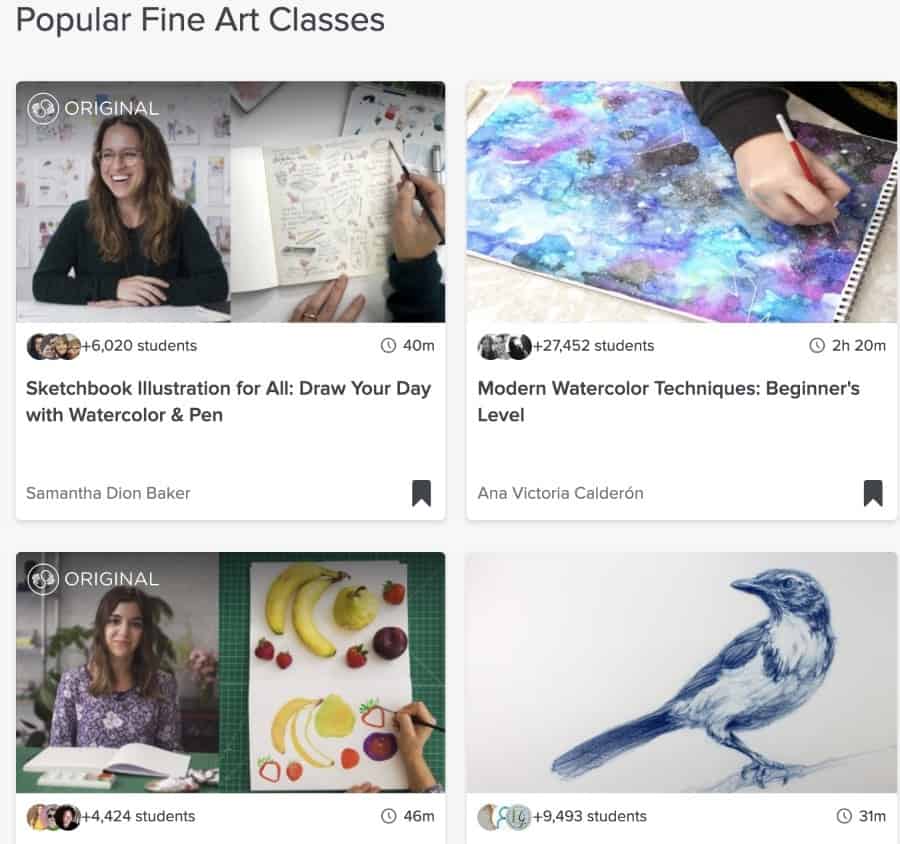Click the clock icon beside 31m
Viewport: 900px width, 844px height.
[844, 816]
